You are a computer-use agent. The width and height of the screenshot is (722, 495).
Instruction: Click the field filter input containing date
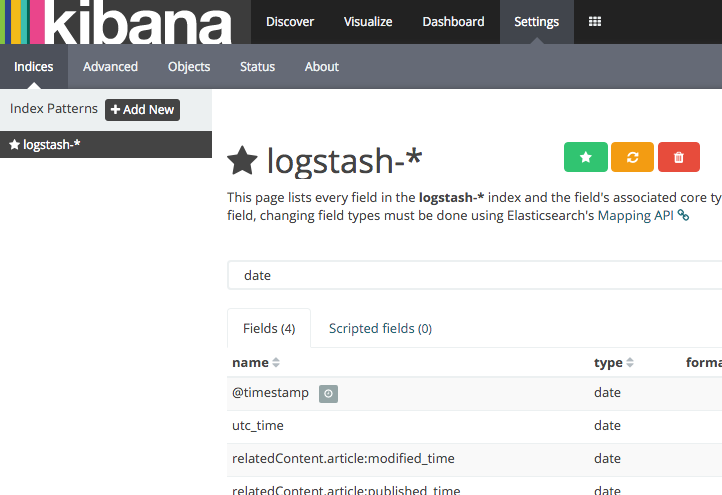pyautogui.click(x=474, y=275)
